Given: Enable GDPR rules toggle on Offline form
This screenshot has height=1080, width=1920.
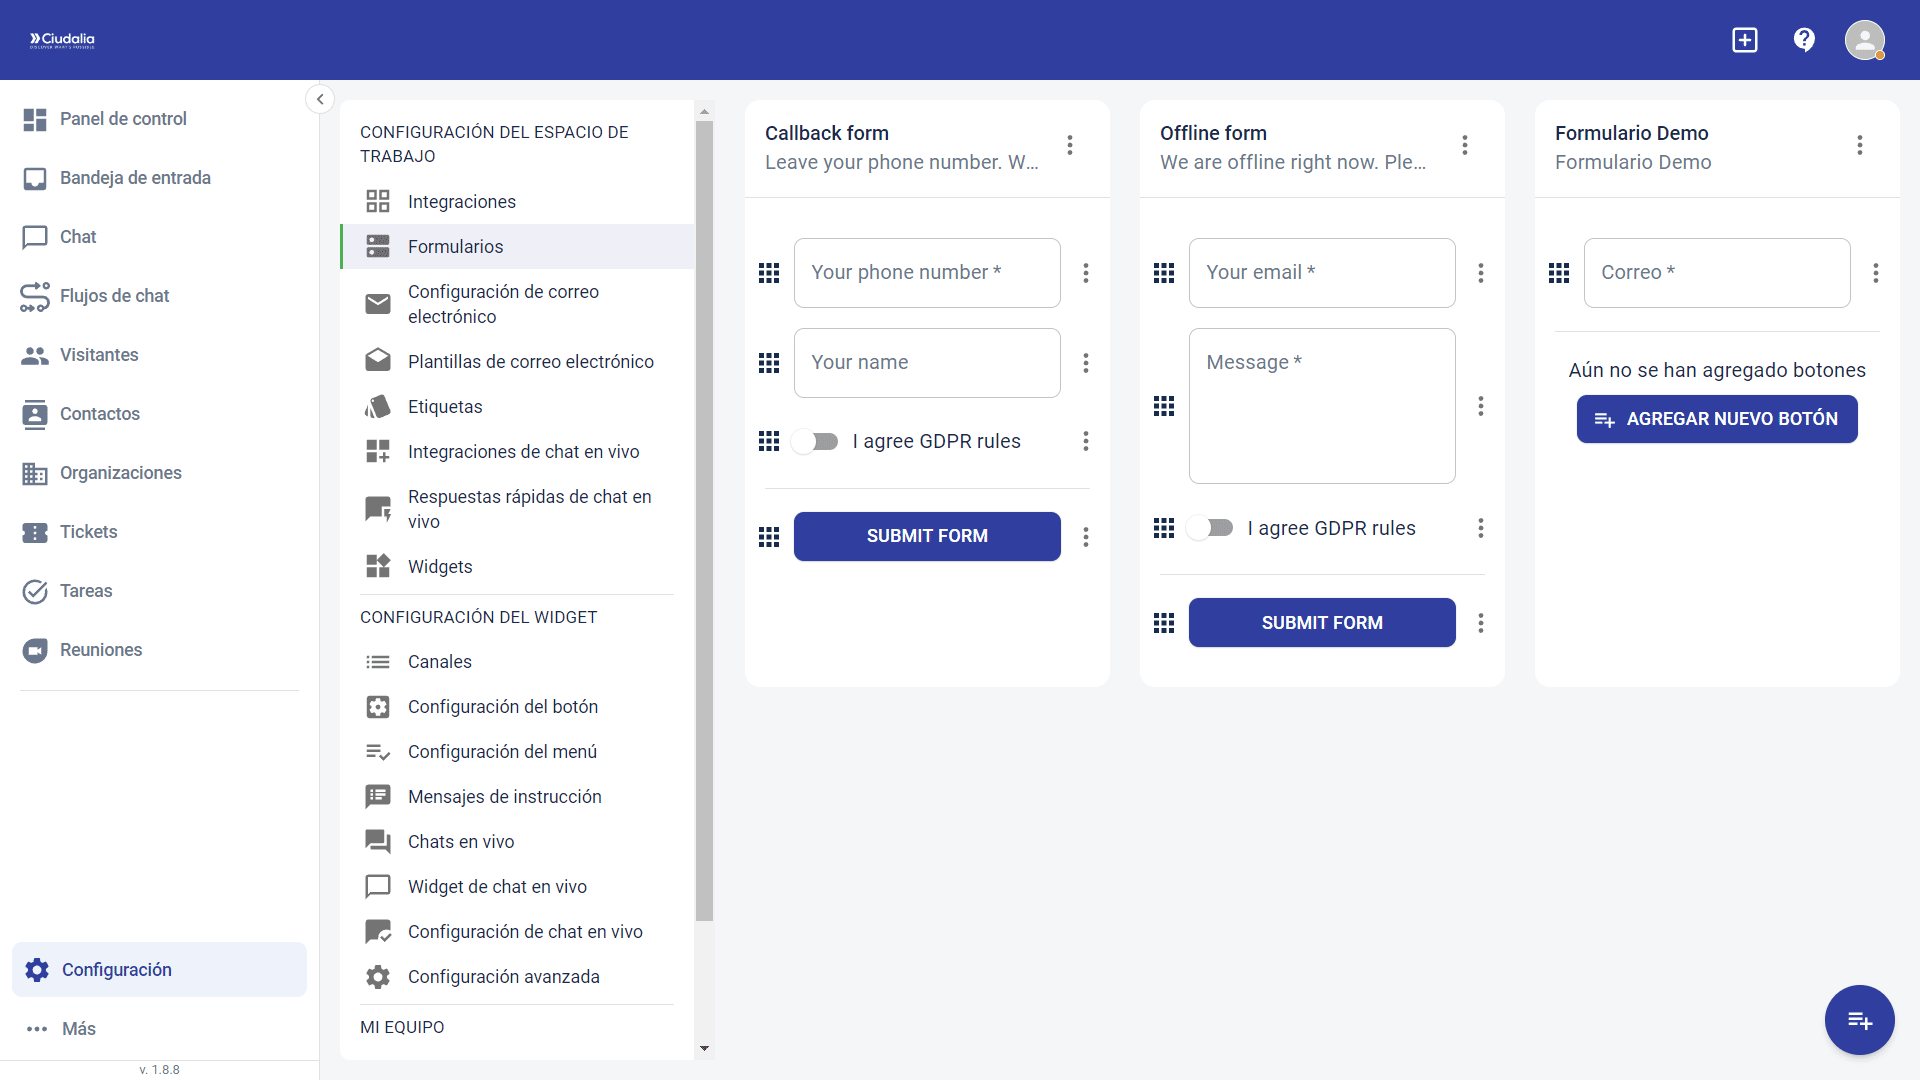Looking at the screenshot, I should coord(1210,528).
